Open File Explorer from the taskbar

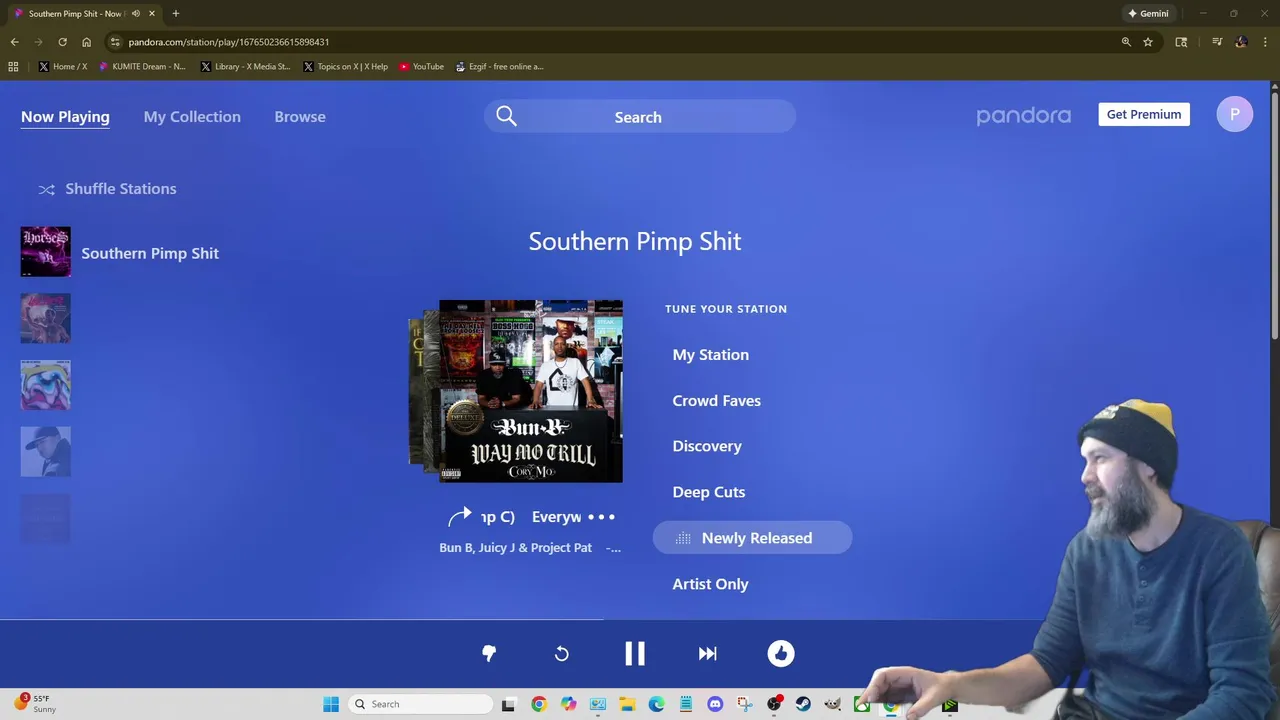pos(627,704)
